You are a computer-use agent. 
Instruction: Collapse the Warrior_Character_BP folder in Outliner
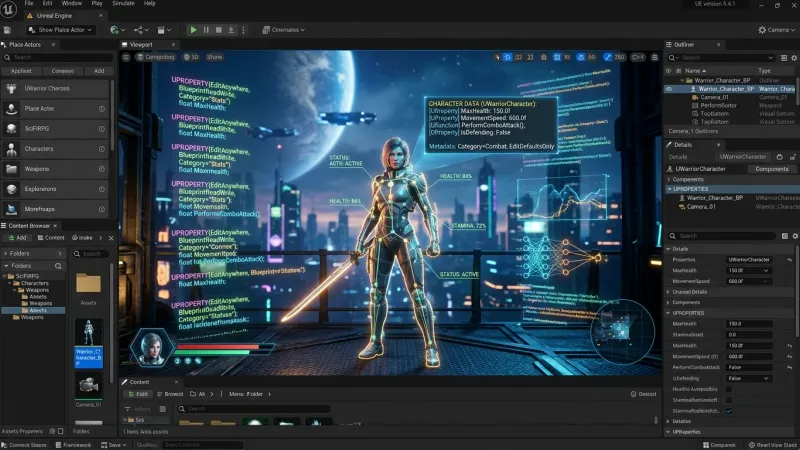[683, 81]
